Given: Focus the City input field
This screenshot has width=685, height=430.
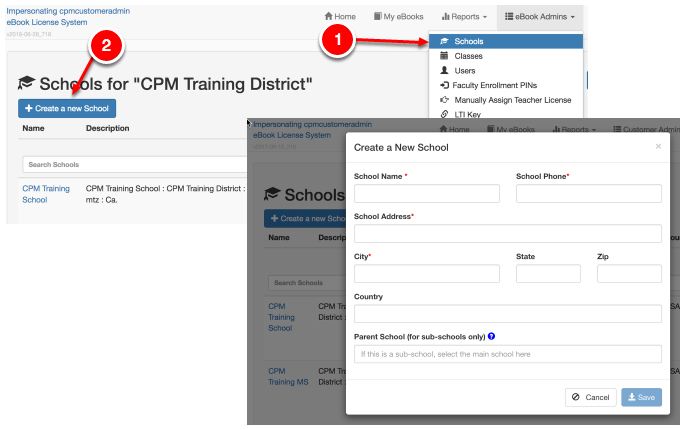Looking at the screenshot, I should [427, 274].
